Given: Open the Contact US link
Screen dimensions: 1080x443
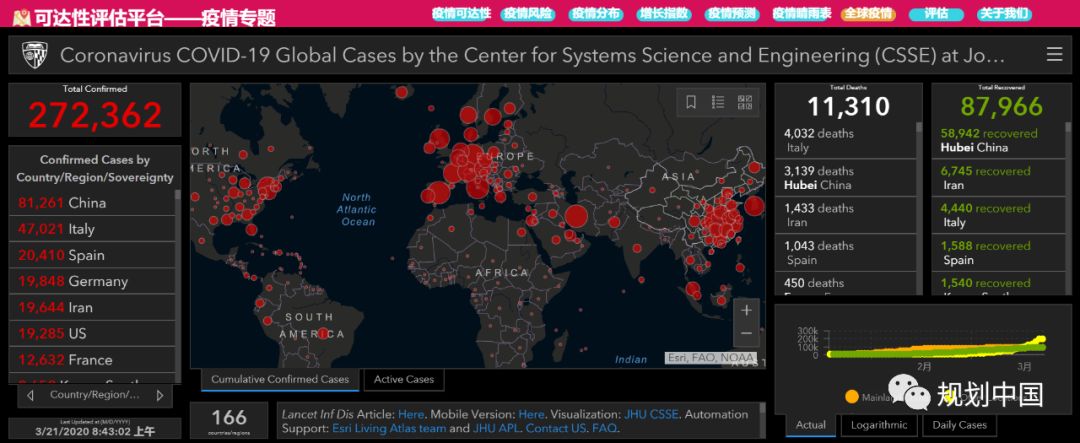Looking at the screenshot, I should pyautogui.click(x=554, y=429).
